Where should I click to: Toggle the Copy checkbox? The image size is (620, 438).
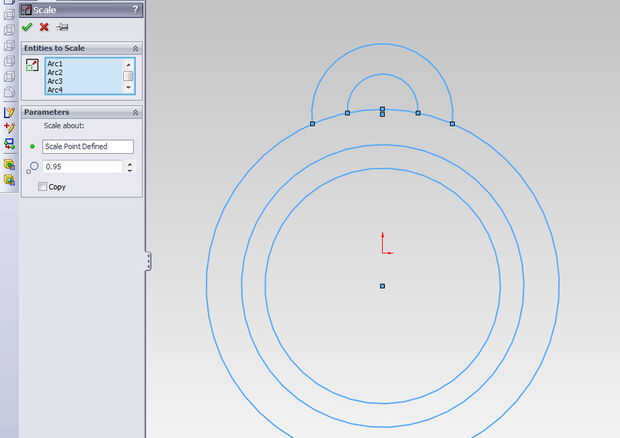click(43, 187)
